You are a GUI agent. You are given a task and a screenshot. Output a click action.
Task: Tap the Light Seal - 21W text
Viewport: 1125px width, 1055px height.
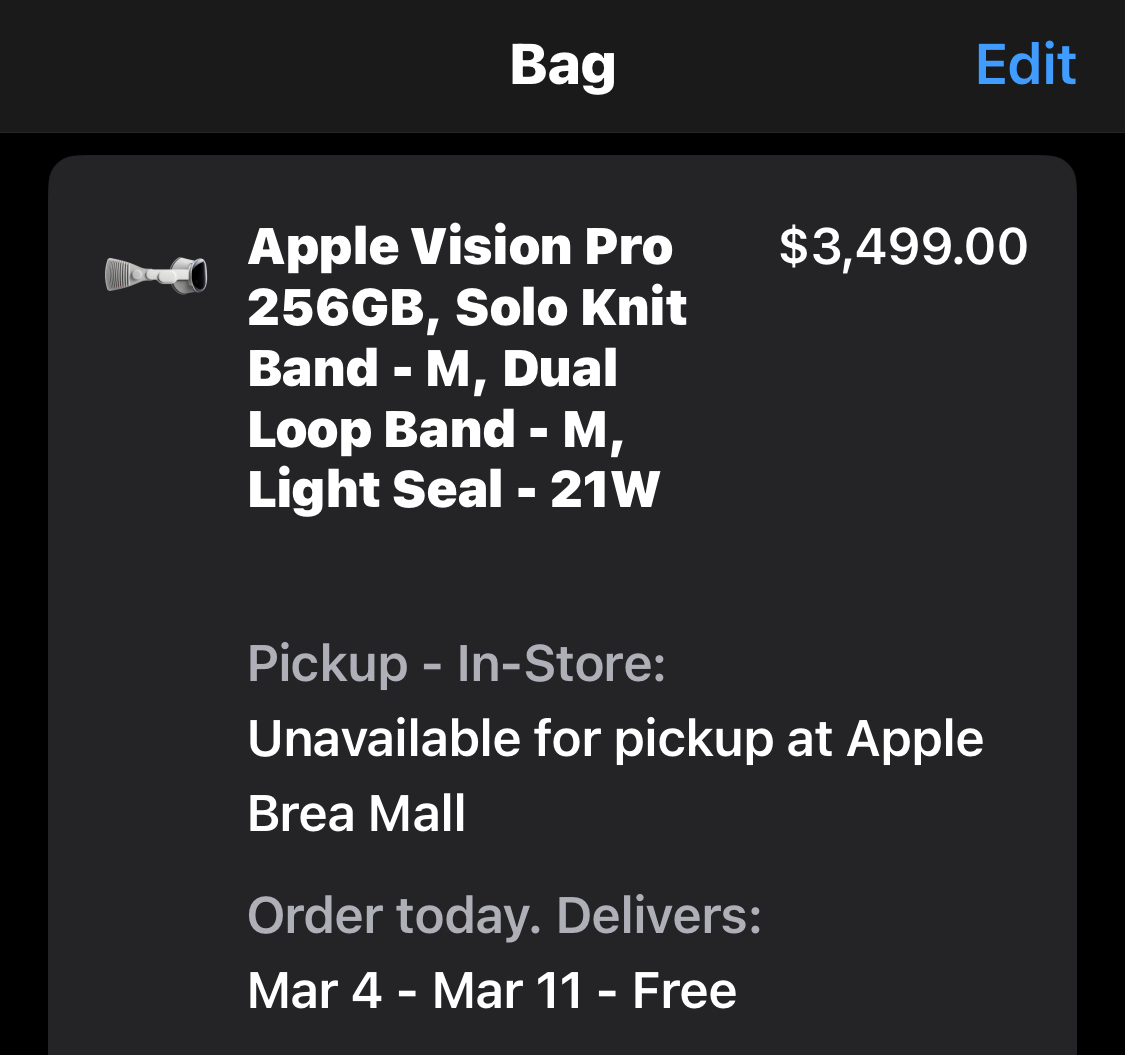tap(453, 489)
